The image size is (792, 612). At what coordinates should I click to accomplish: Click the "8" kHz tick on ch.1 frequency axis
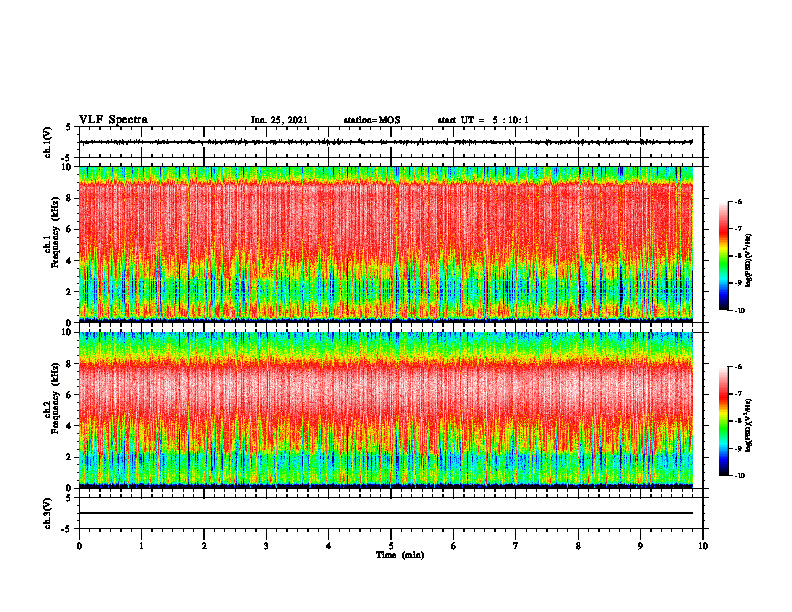70,198
